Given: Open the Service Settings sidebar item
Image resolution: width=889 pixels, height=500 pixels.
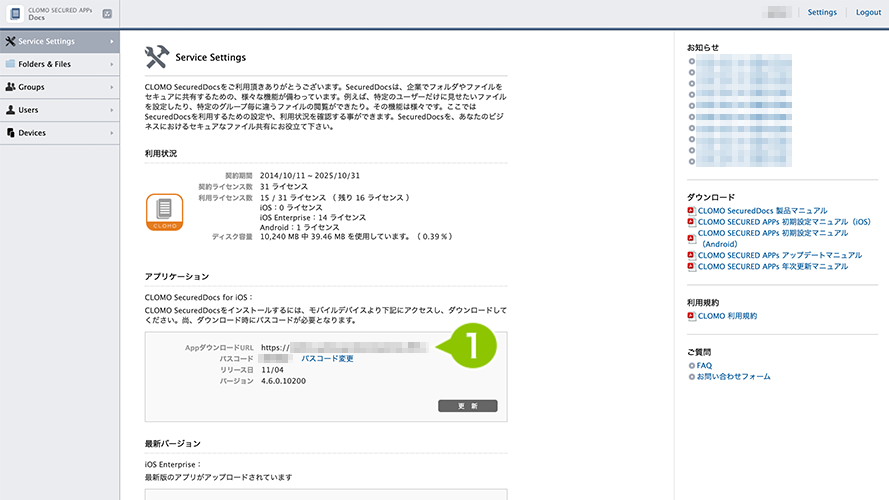Looking at the screenshot, I should pos(60,41).
